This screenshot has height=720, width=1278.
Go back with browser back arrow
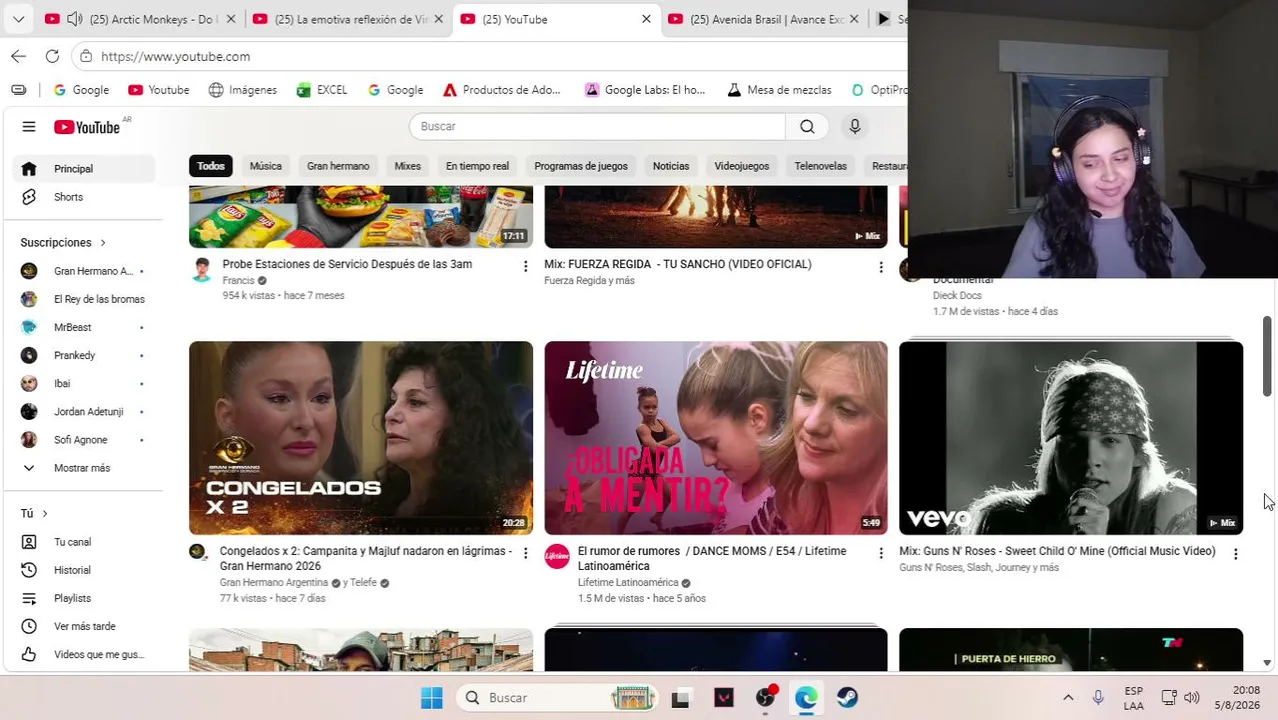[x=19, y=56]
